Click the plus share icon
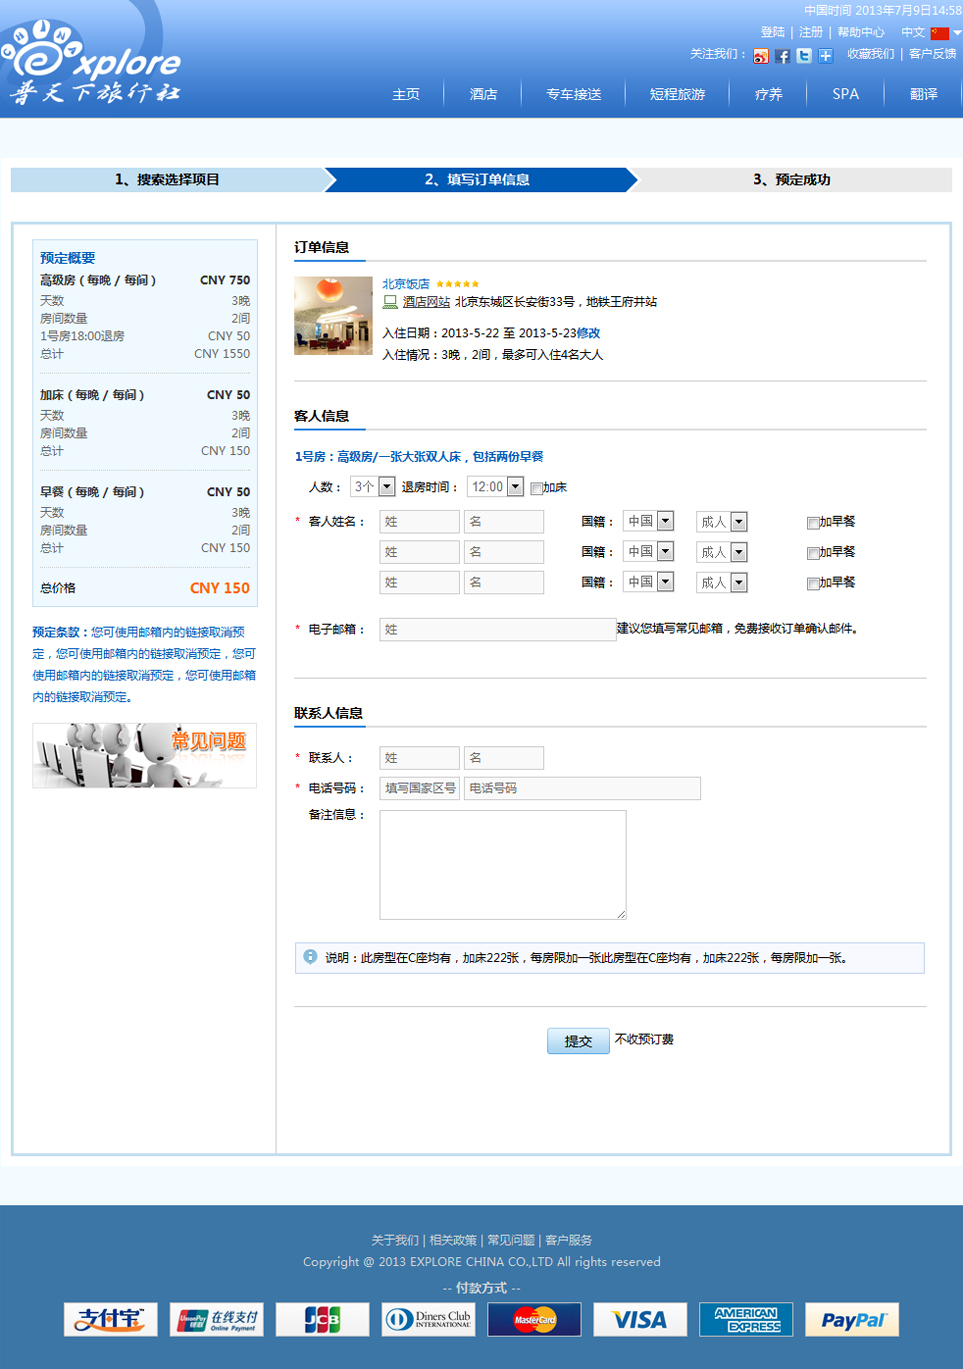Screen dimensions: 963x1369 (826, 56)
